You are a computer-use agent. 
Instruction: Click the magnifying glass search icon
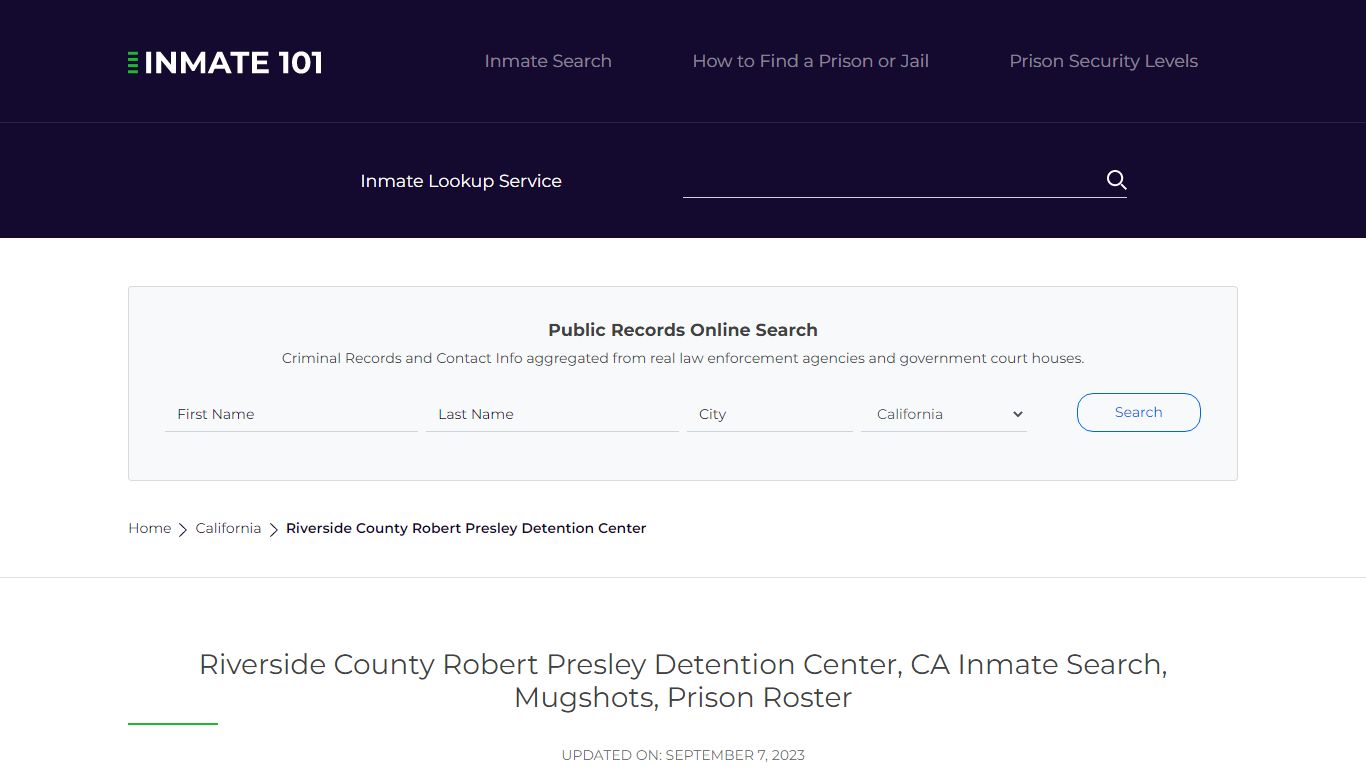[x=1116, y=180]
